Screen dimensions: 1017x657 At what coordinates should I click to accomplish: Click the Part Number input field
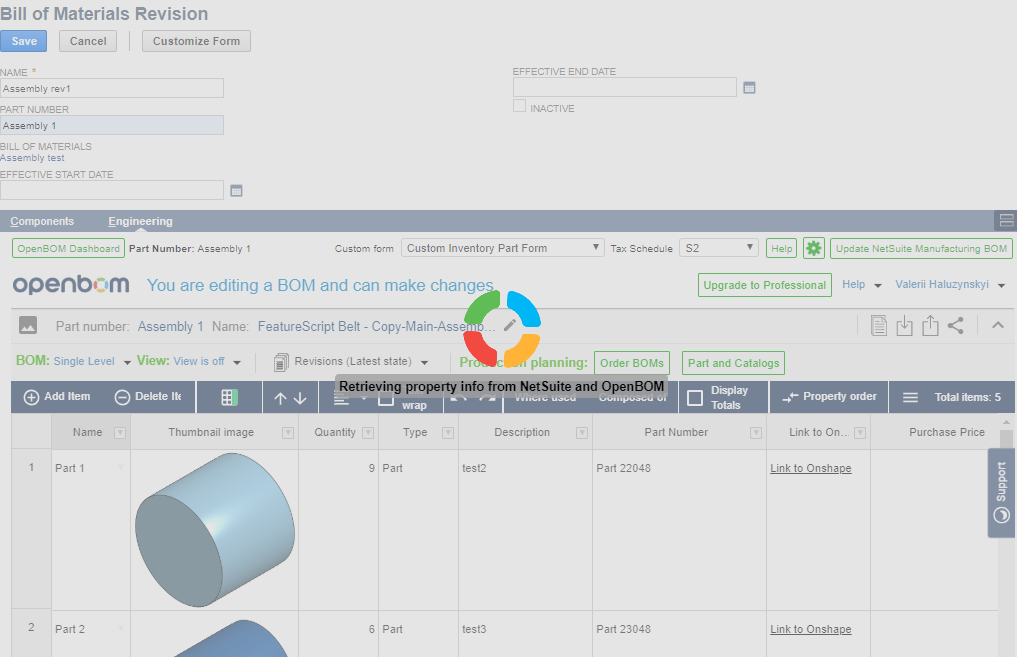112,125
